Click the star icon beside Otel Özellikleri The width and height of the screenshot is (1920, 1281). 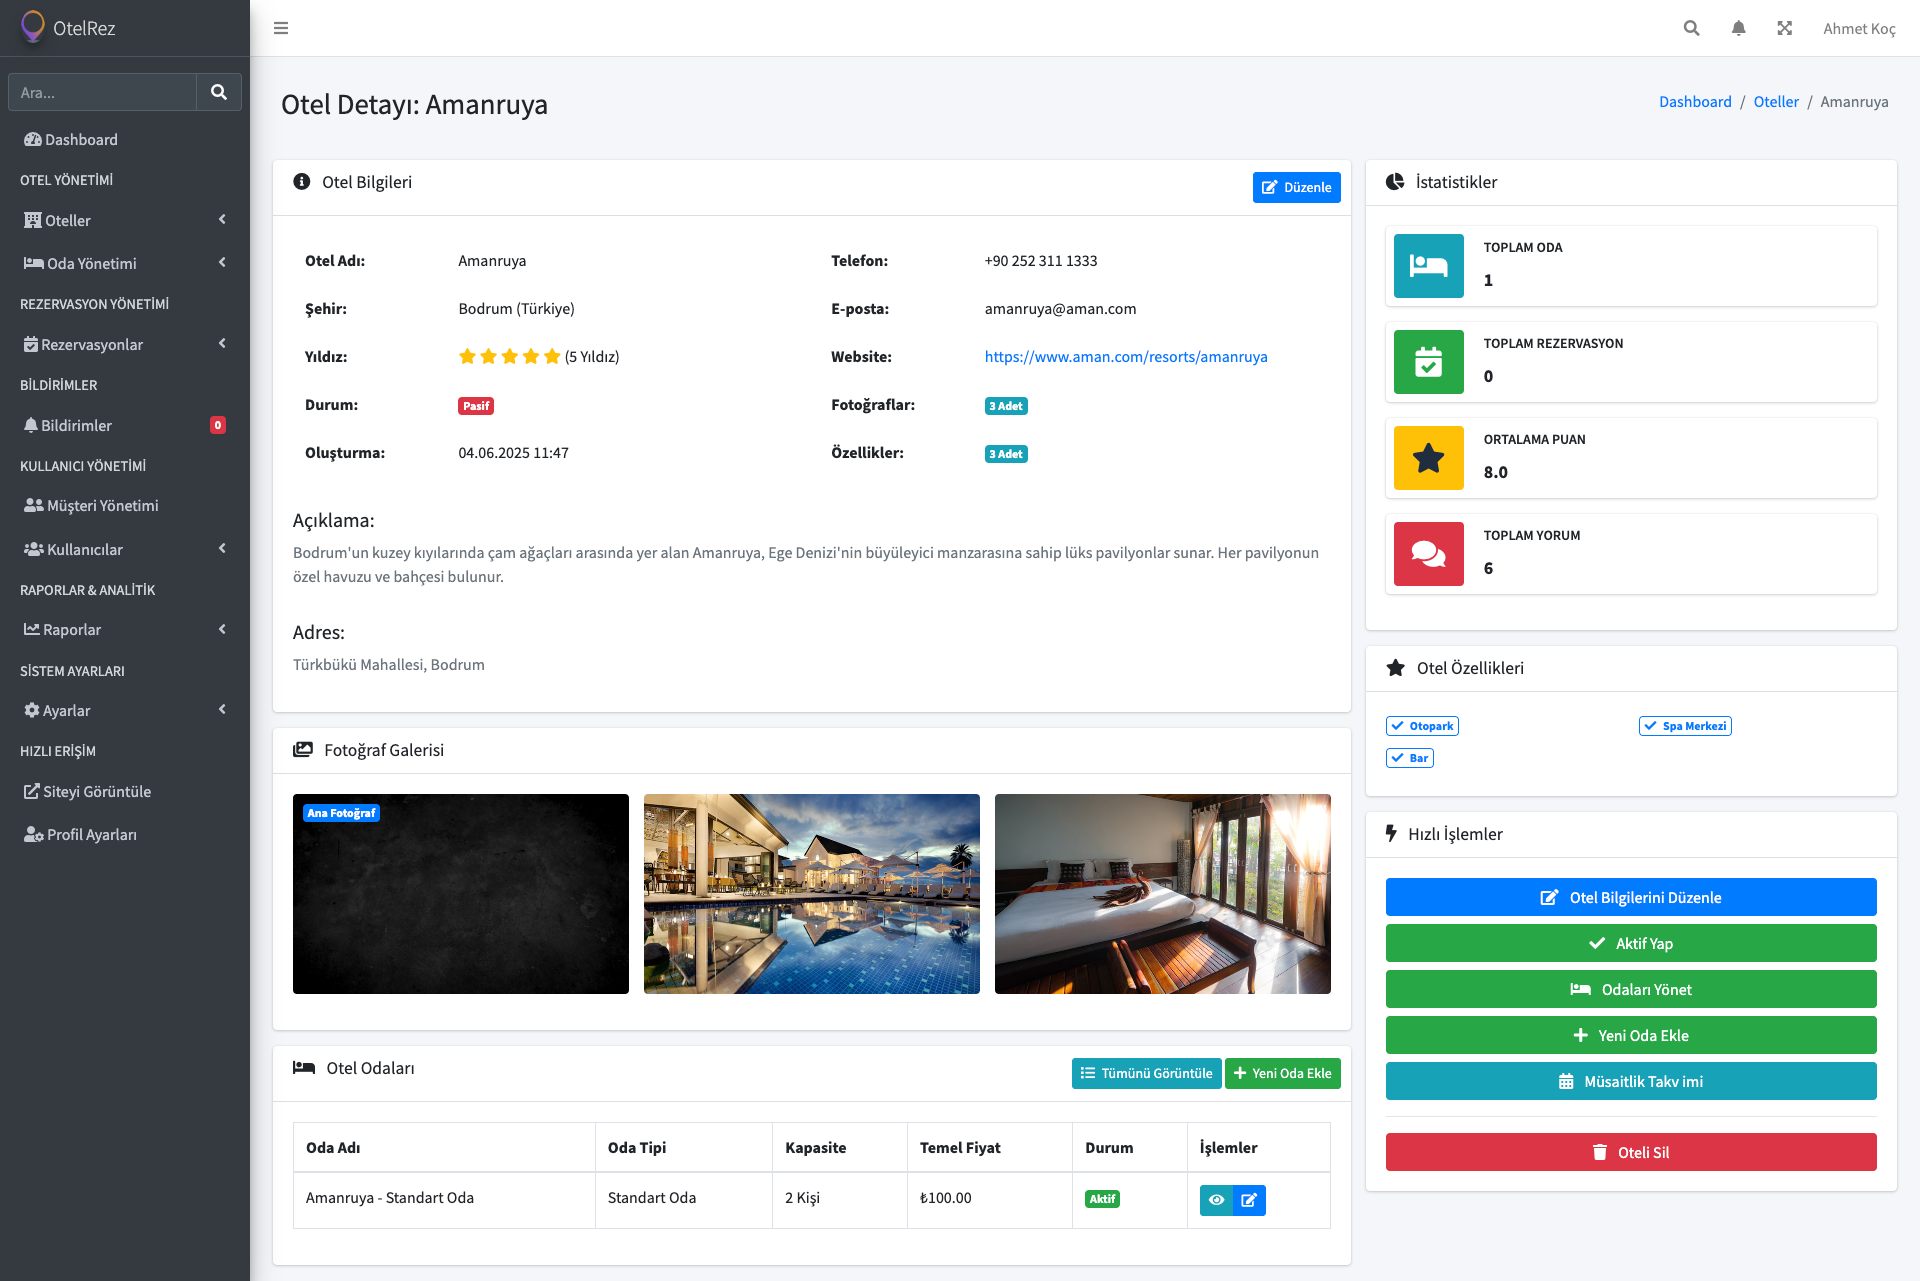[x=1395, y=668]
